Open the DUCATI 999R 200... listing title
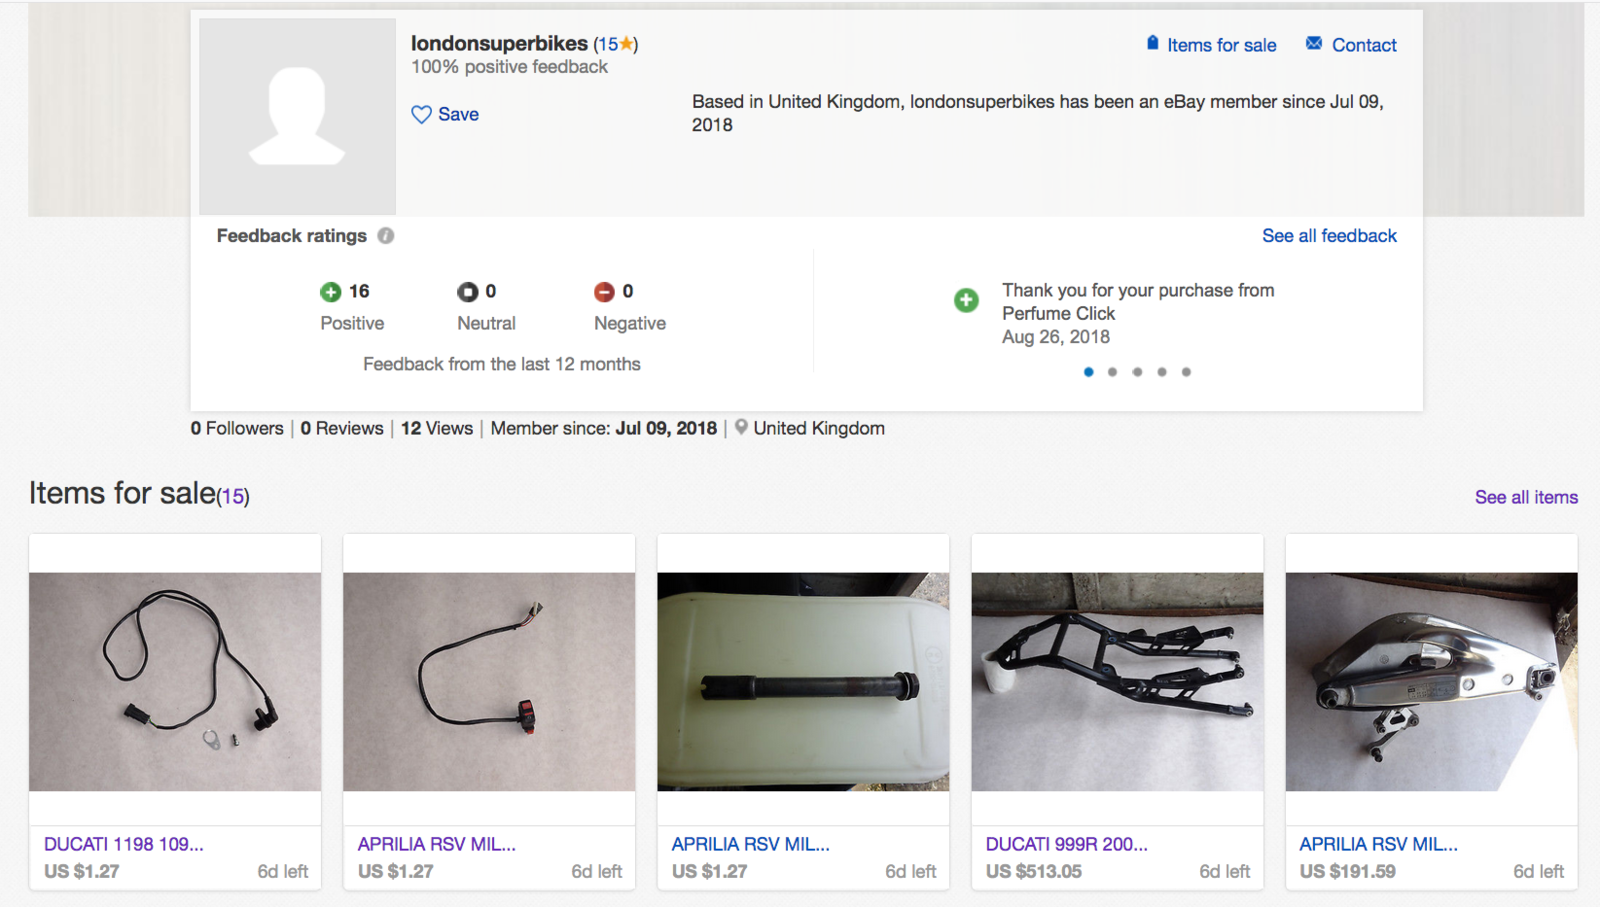Viewport: 1600px width, 907px height. 1067,844
